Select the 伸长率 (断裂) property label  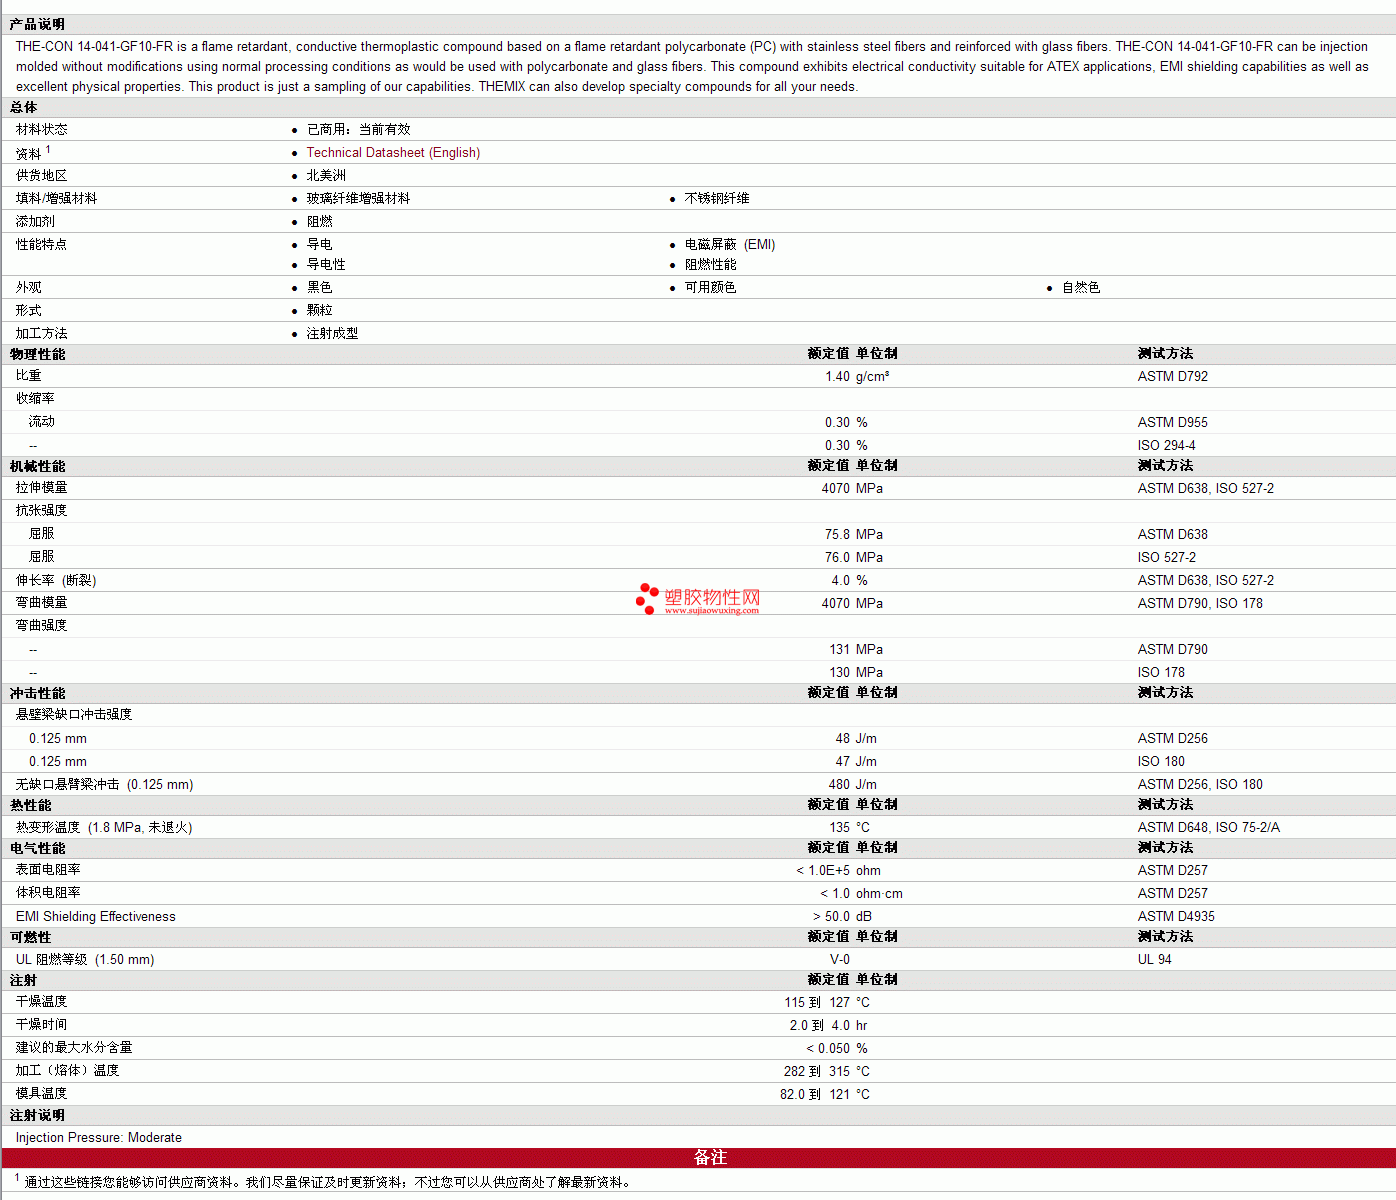coord(56,581)
